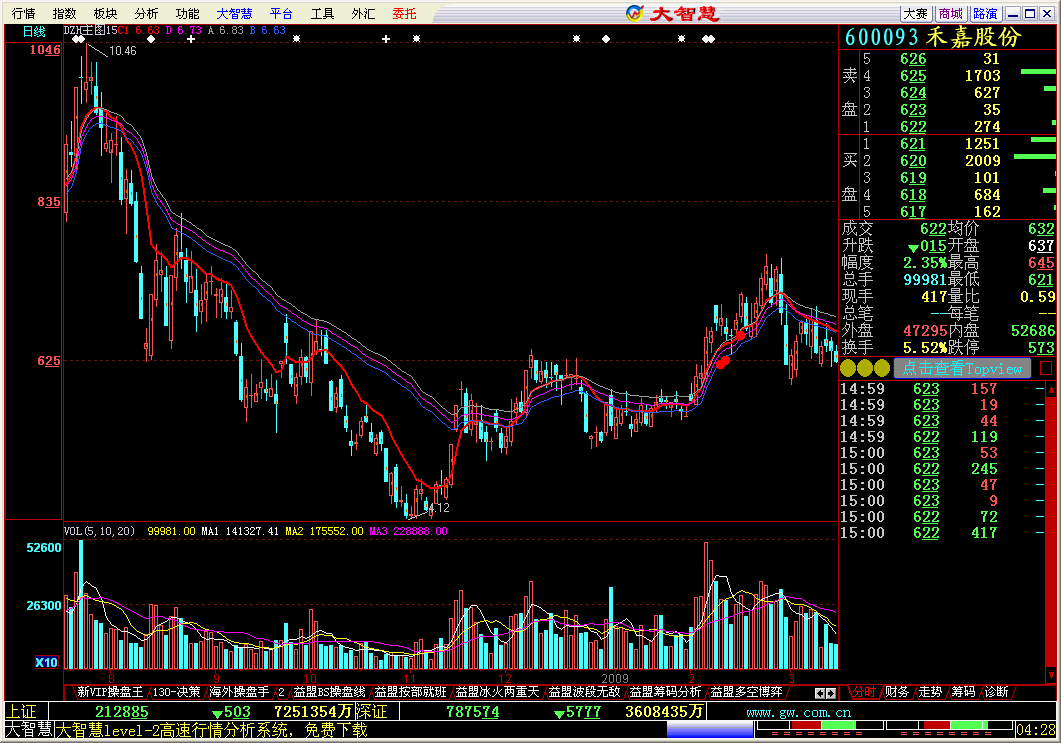
Task: Open the 行情 menu
Action: pos(24,14)
